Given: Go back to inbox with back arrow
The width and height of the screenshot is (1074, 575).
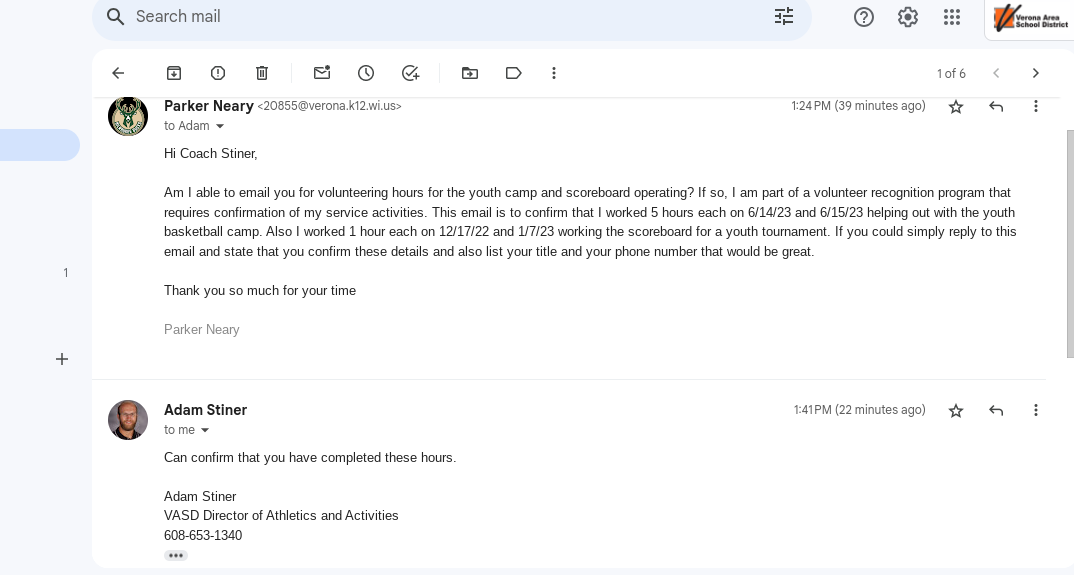Looking at the screenshot, I should 118,73.
